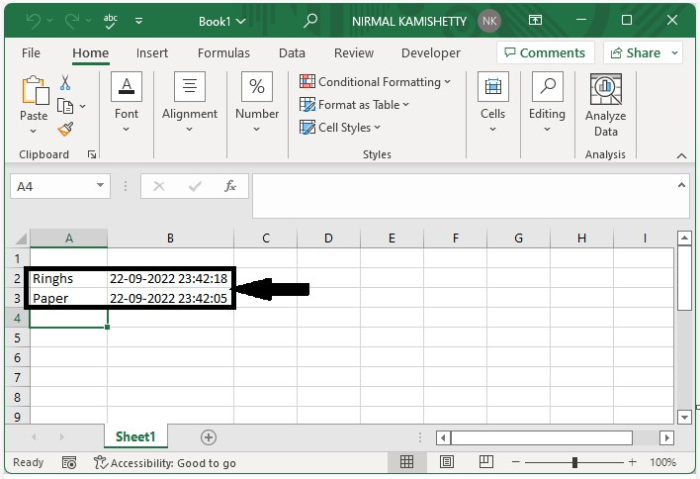The image size is (700, 479).
Task: Open Accessibility: Good to go status
Action: (165, 463)
